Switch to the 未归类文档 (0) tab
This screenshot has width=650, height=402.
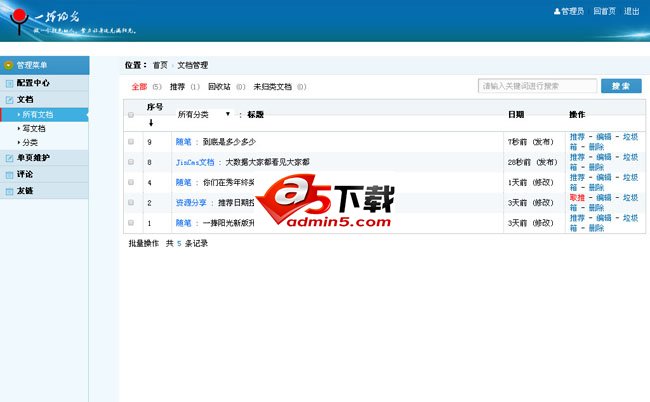[x=280, y=87]
